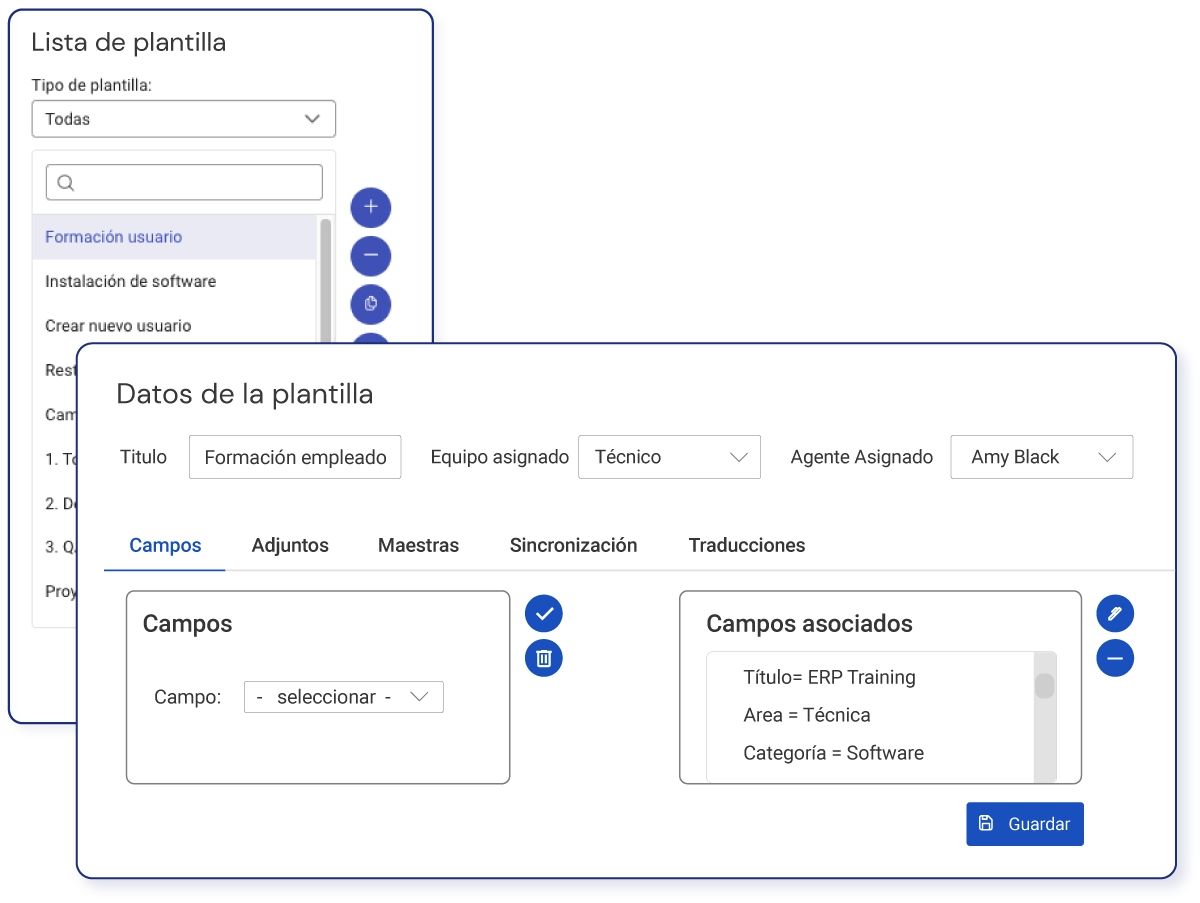Screen dimensions: 1200x903
Task: Open the Traducciones tab
Action: [x=747, y=546]
